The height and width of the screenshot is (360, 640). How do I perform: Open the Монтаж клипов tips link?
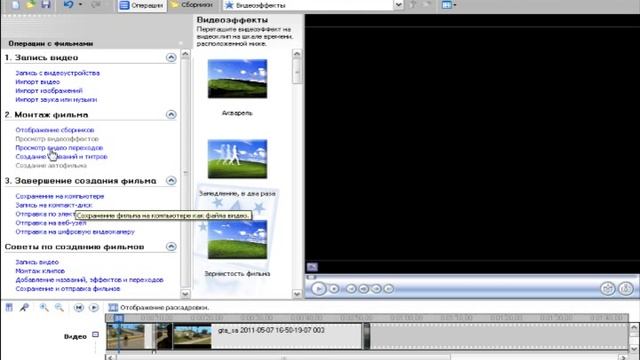coord(40,271)
